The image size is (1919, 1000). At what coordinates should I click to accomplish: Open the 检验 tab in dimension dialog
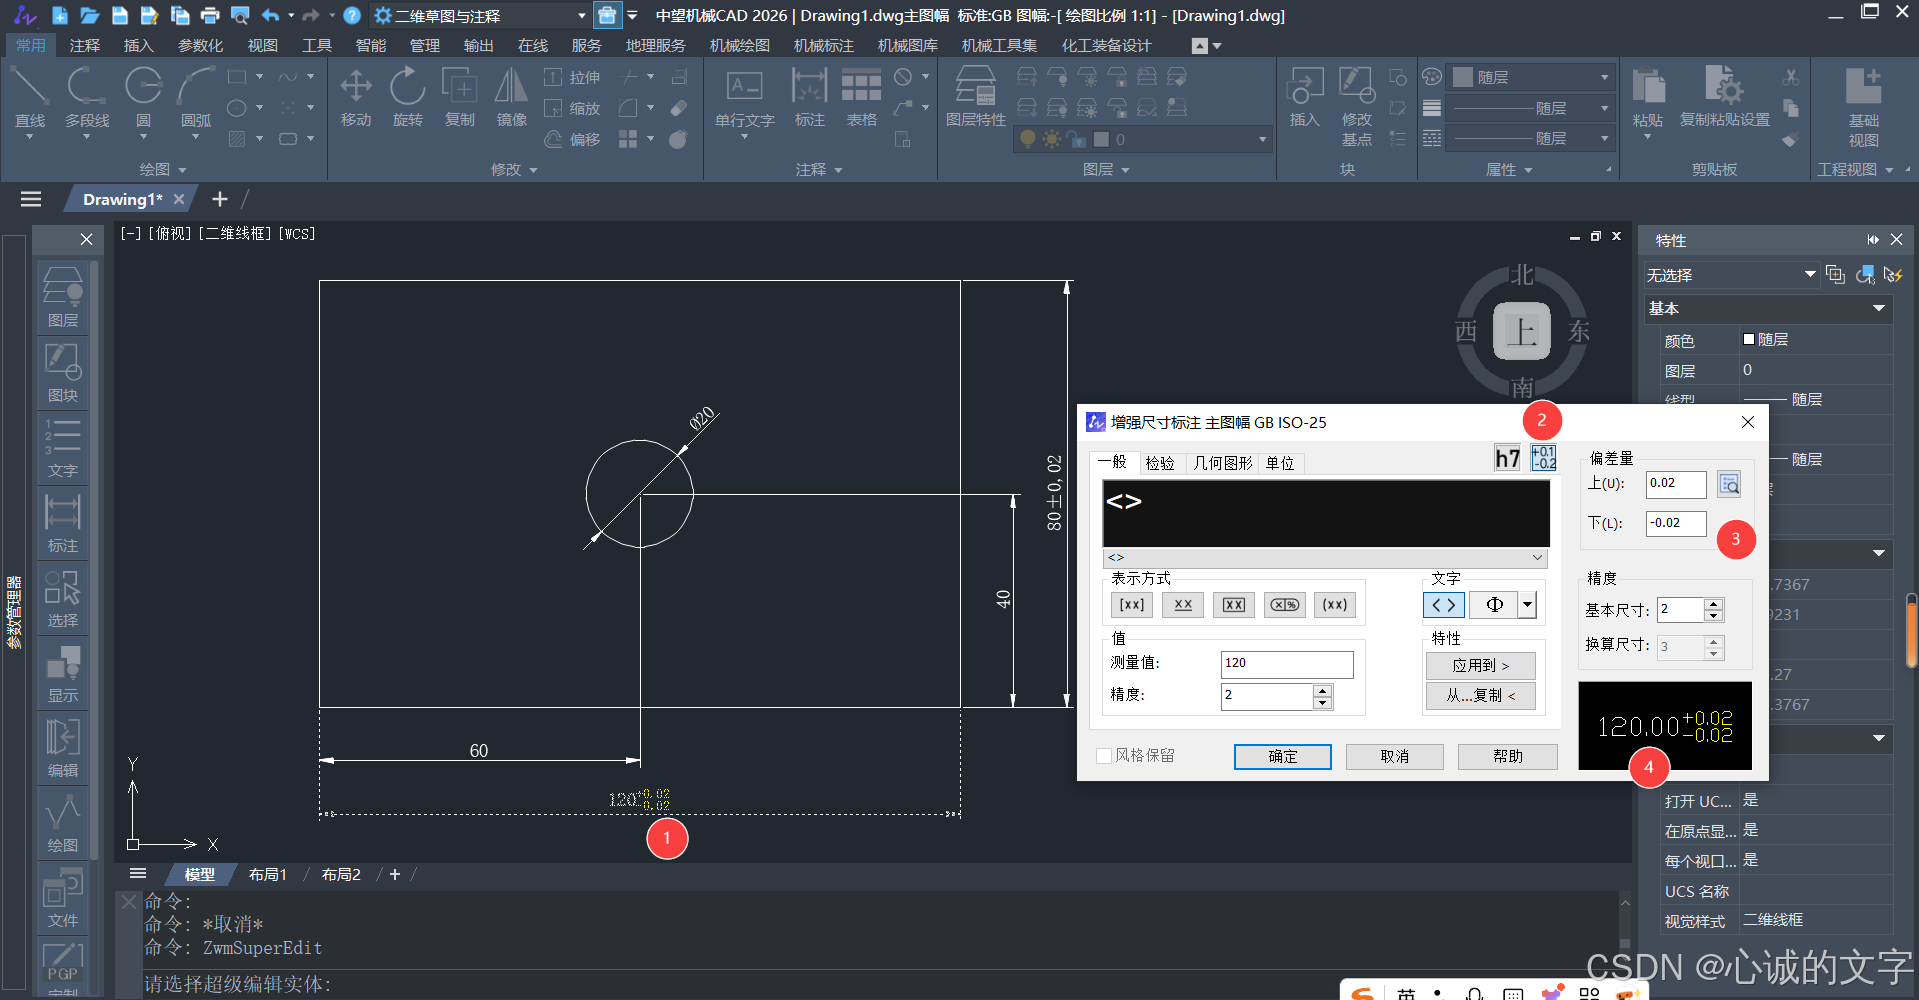[x=1160, y=463]
